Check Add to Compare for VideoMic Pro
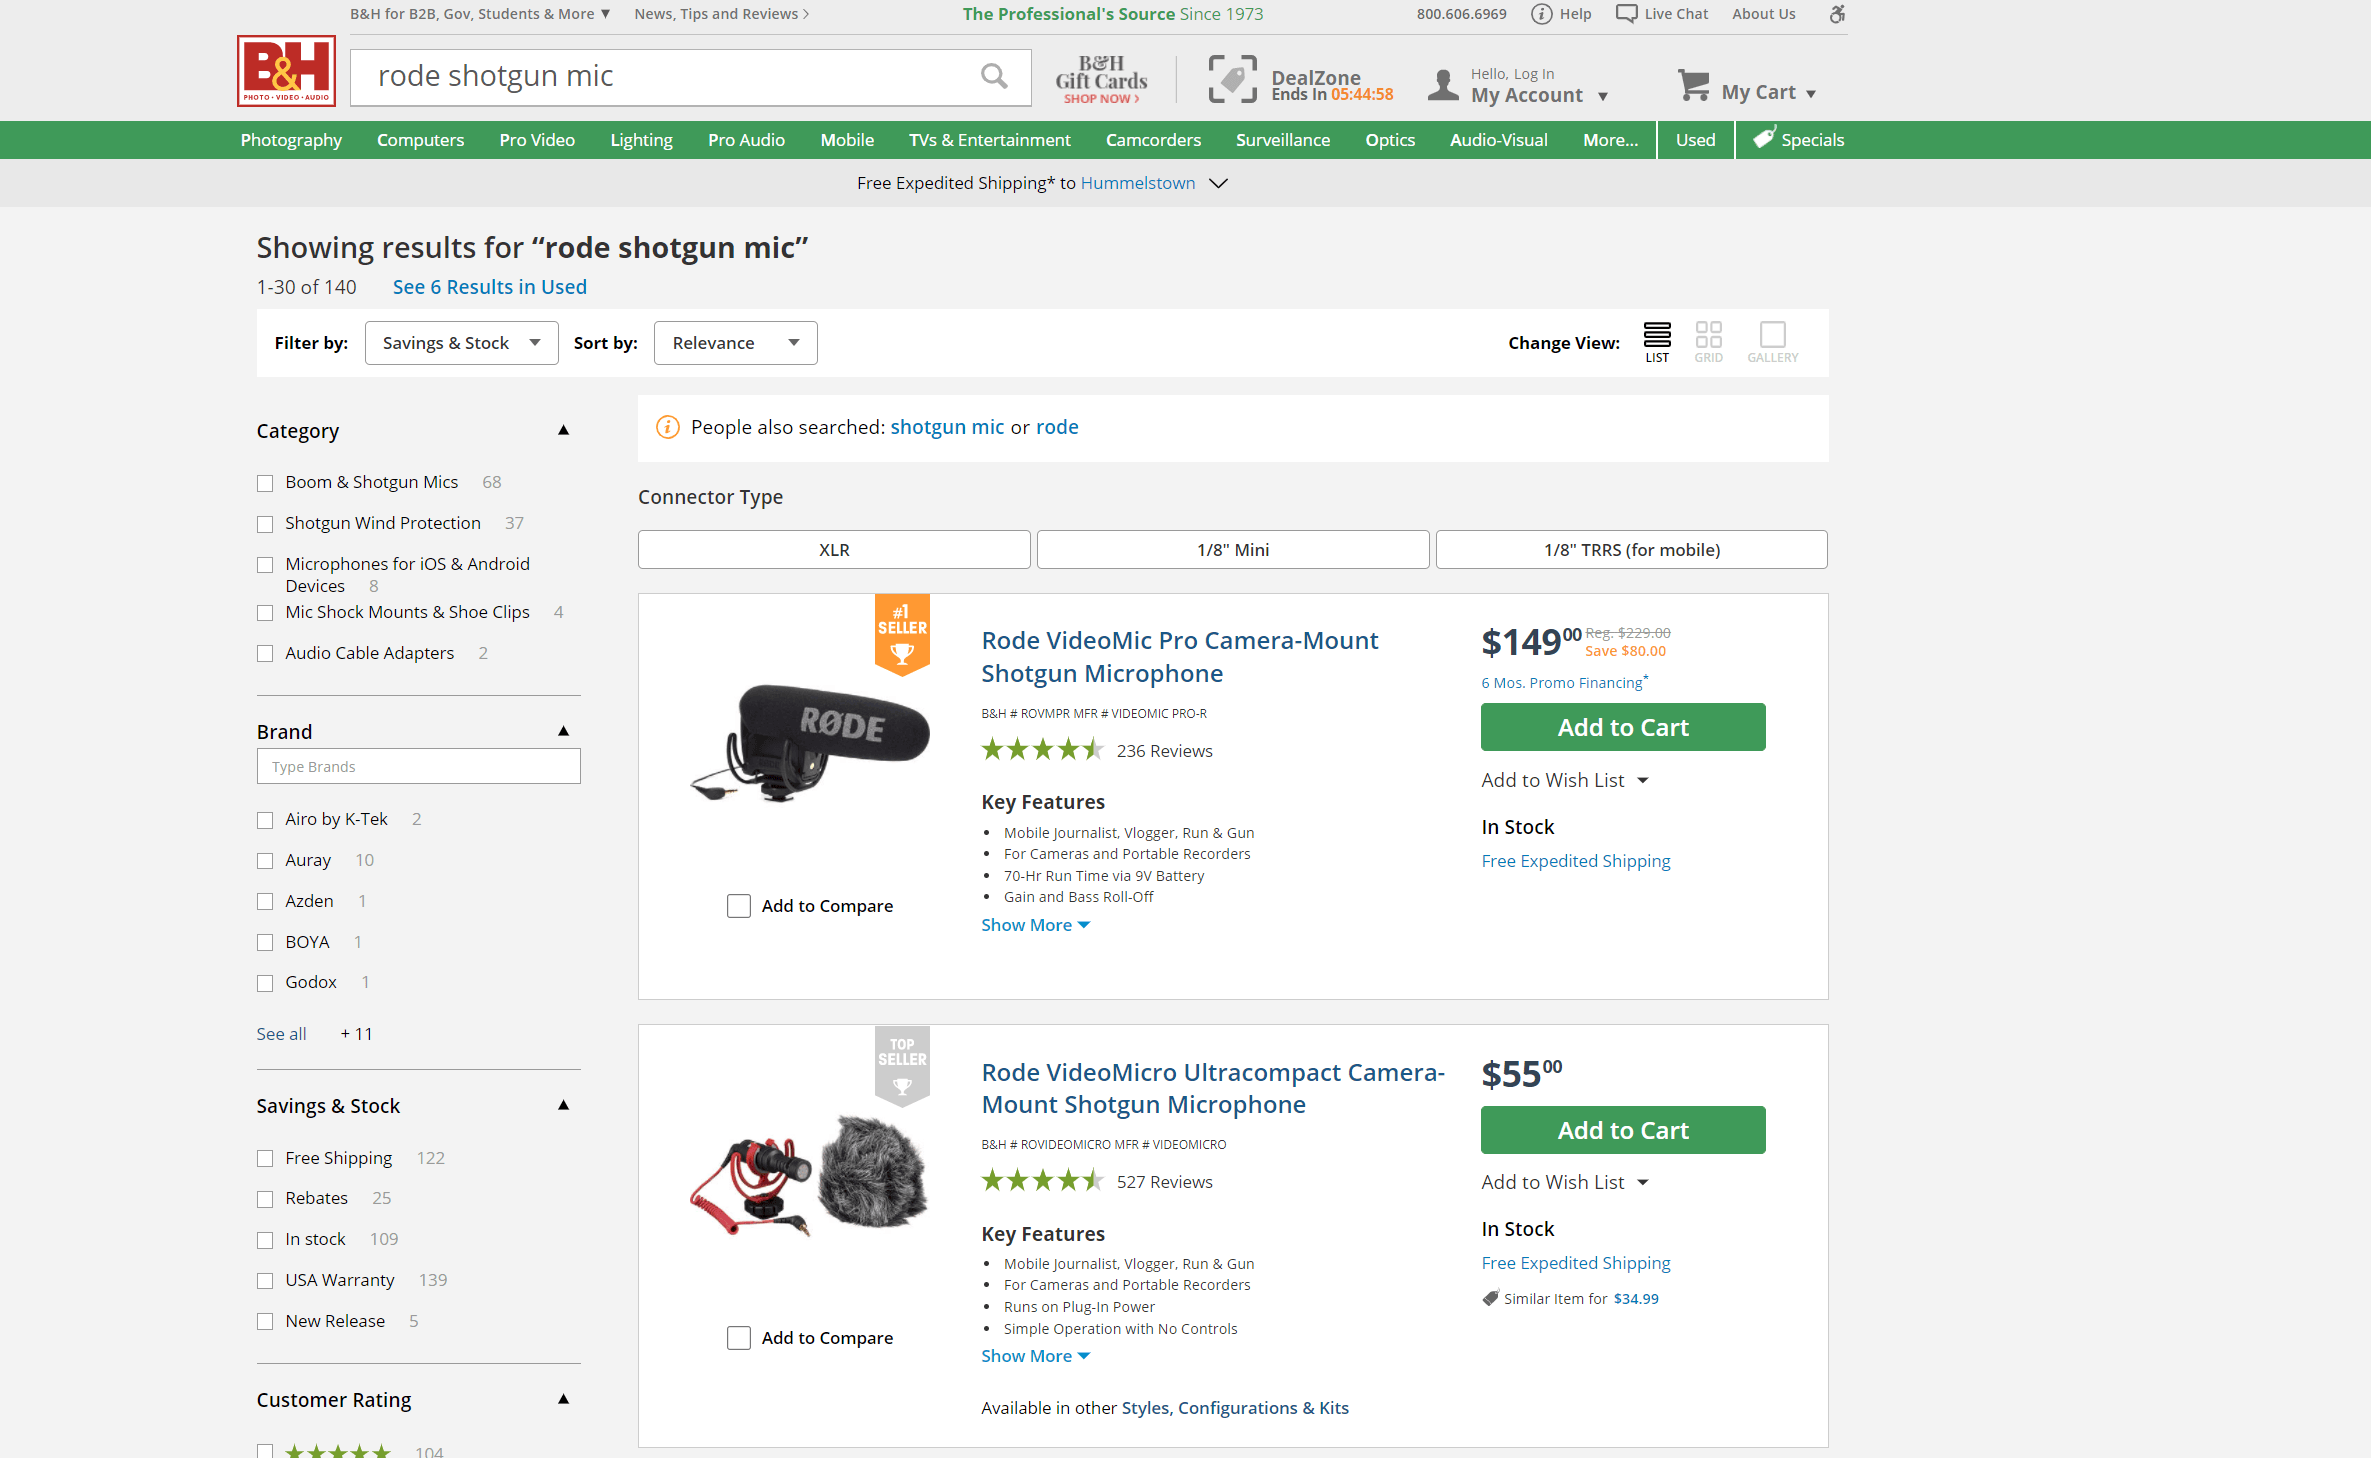2371x1458 pixels. point(738,905)
